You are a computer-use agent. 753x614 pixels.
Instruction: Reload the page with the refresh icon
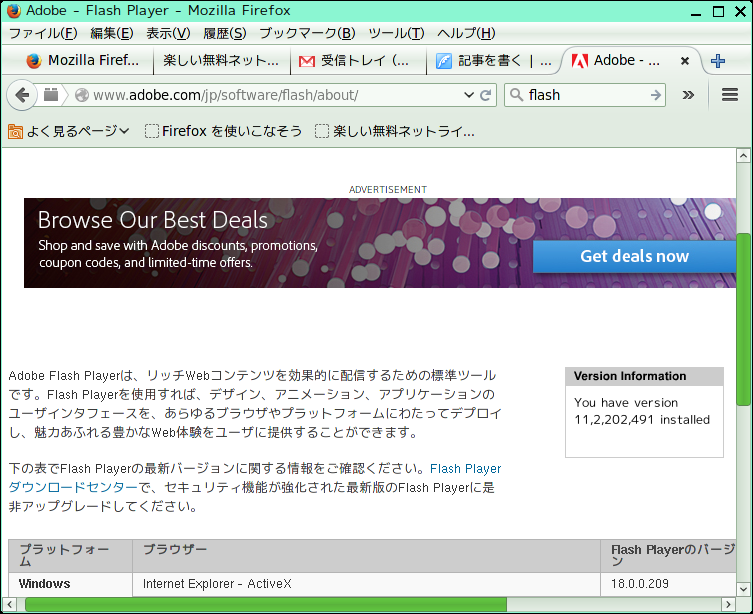486,95
